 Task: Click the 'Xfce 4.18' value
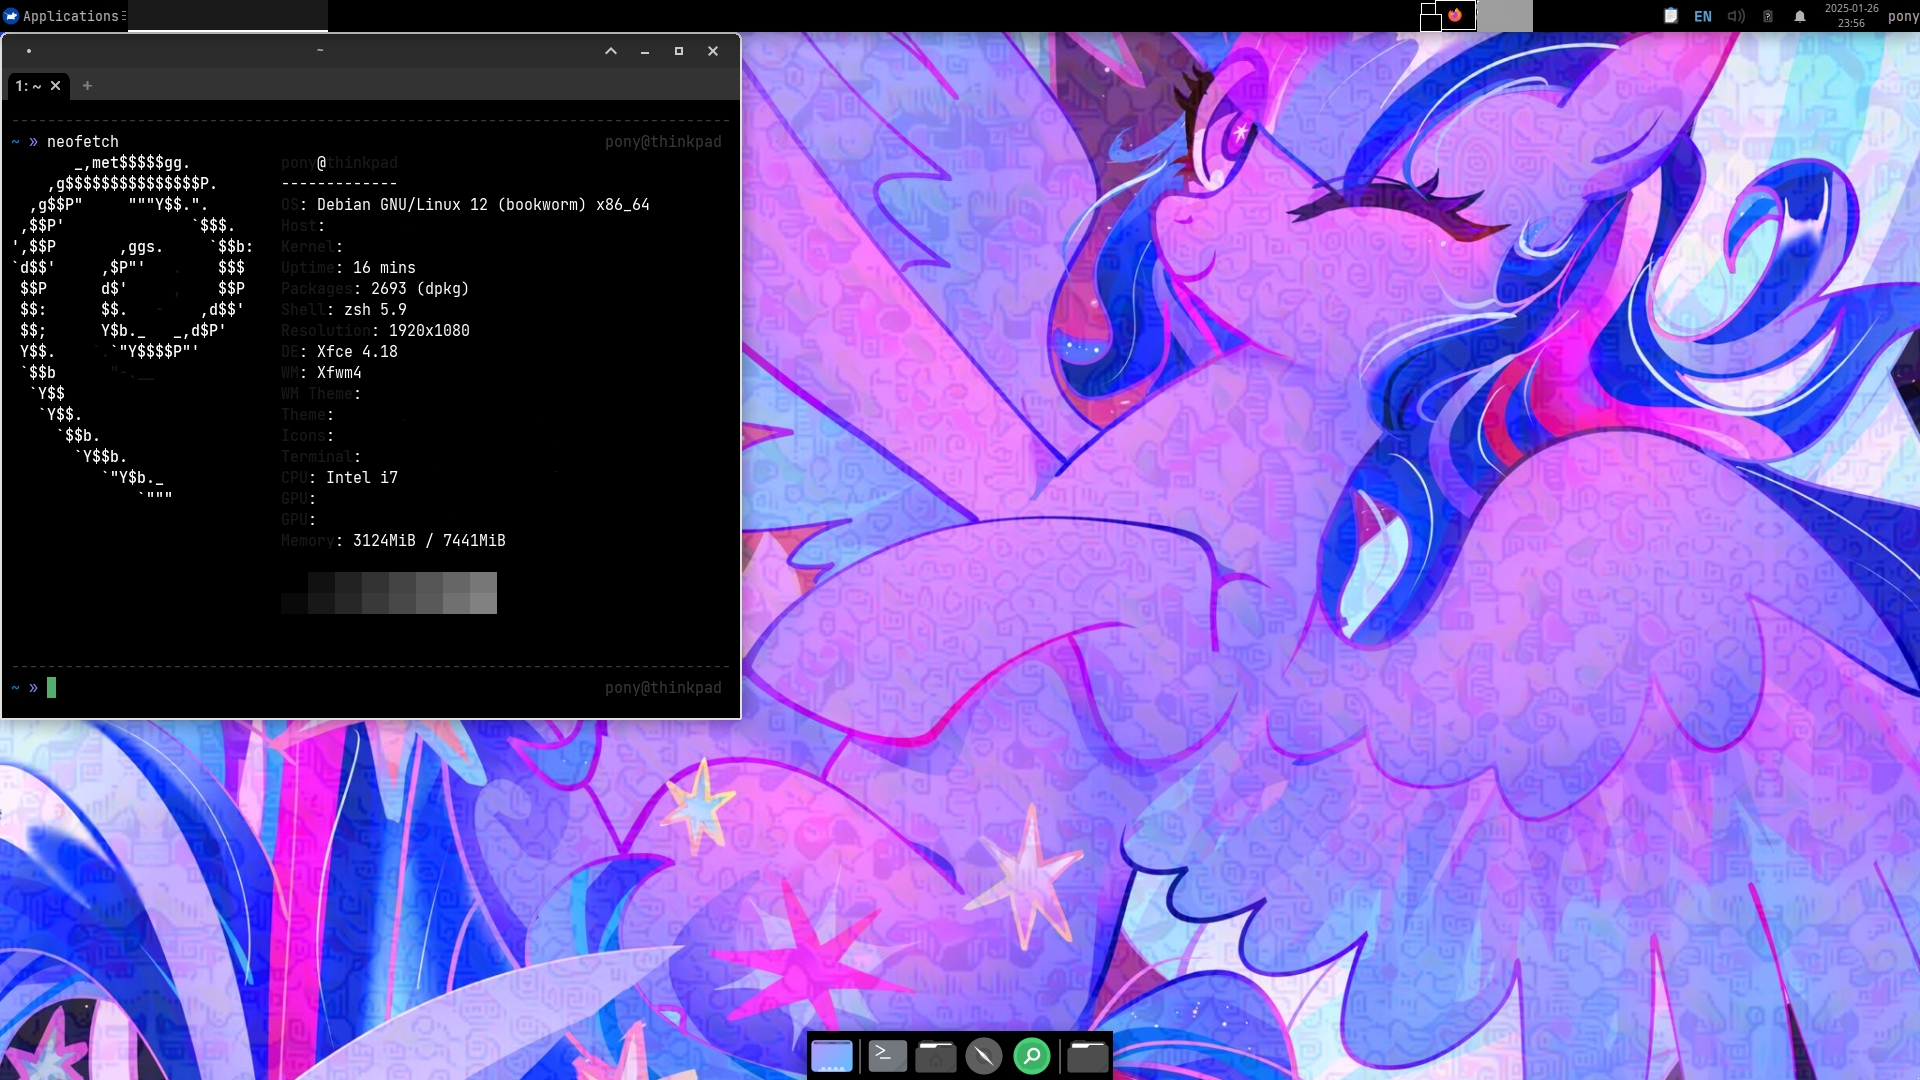(357, 352)
